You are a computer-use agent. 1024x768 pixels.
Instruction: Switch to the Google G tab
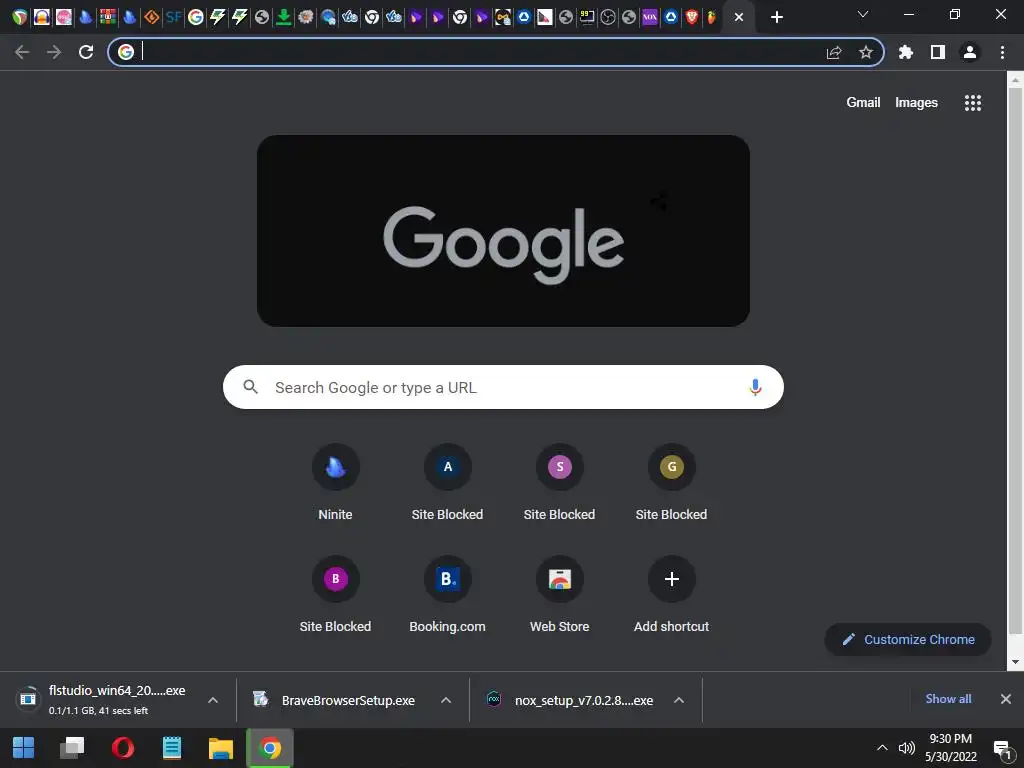[195, 17]
